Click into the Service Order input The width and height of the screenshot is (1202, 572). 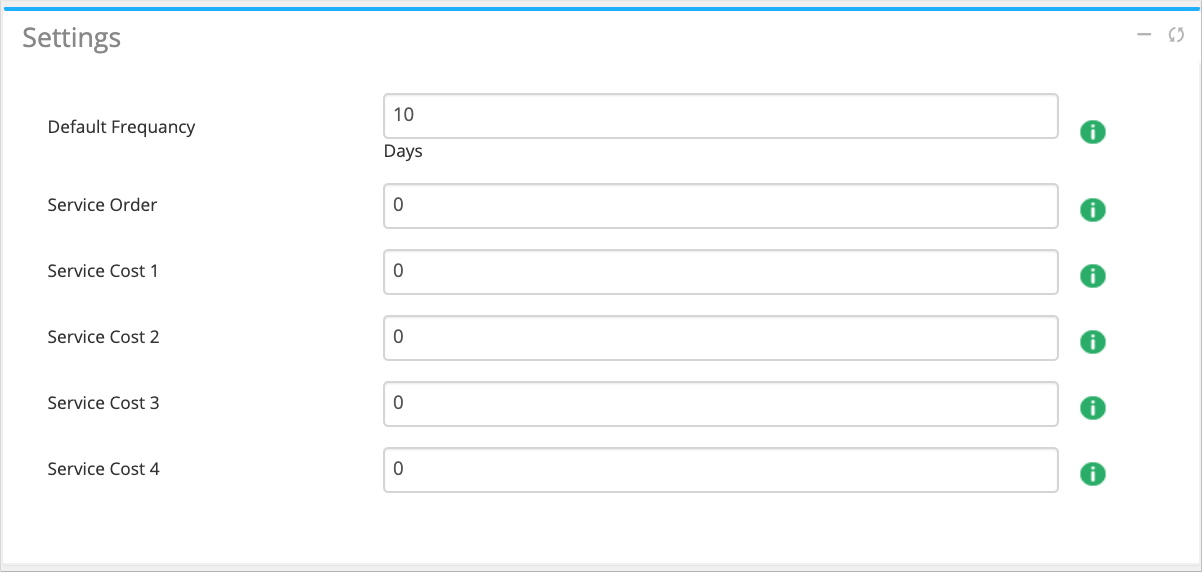[720, 205]
